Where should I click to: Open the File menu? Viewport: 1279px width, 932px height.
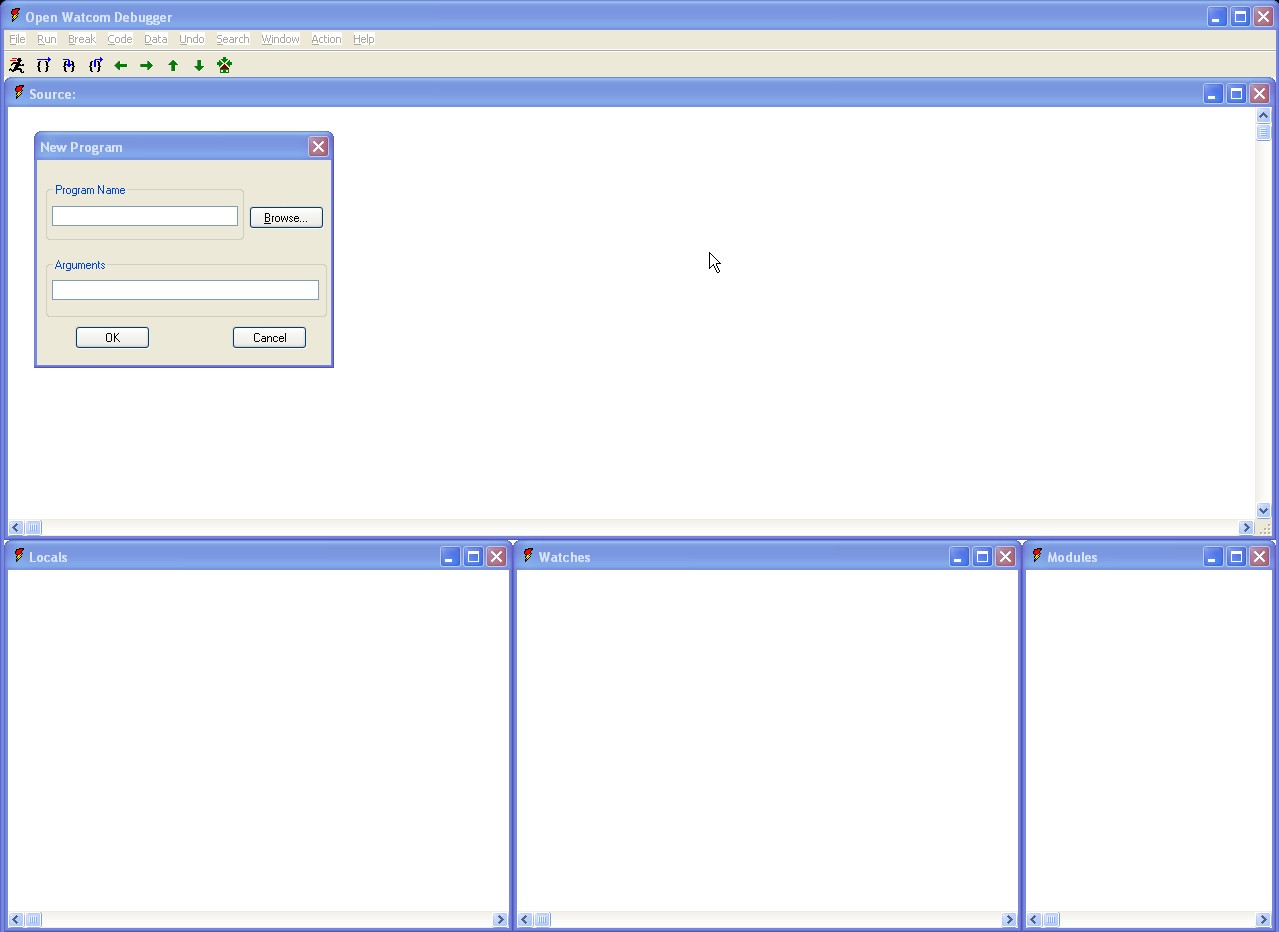[x=17, y=39]
